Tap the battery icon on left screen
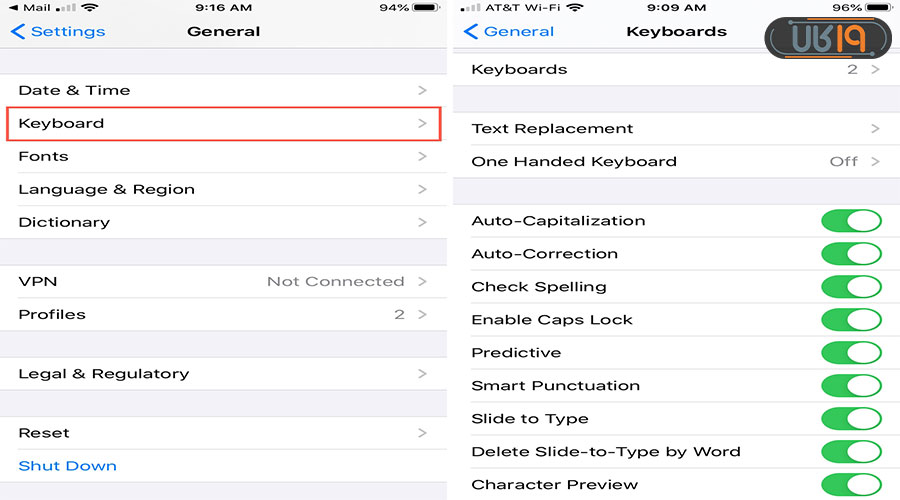Screen dimensions: 900x500 (429, 8)
